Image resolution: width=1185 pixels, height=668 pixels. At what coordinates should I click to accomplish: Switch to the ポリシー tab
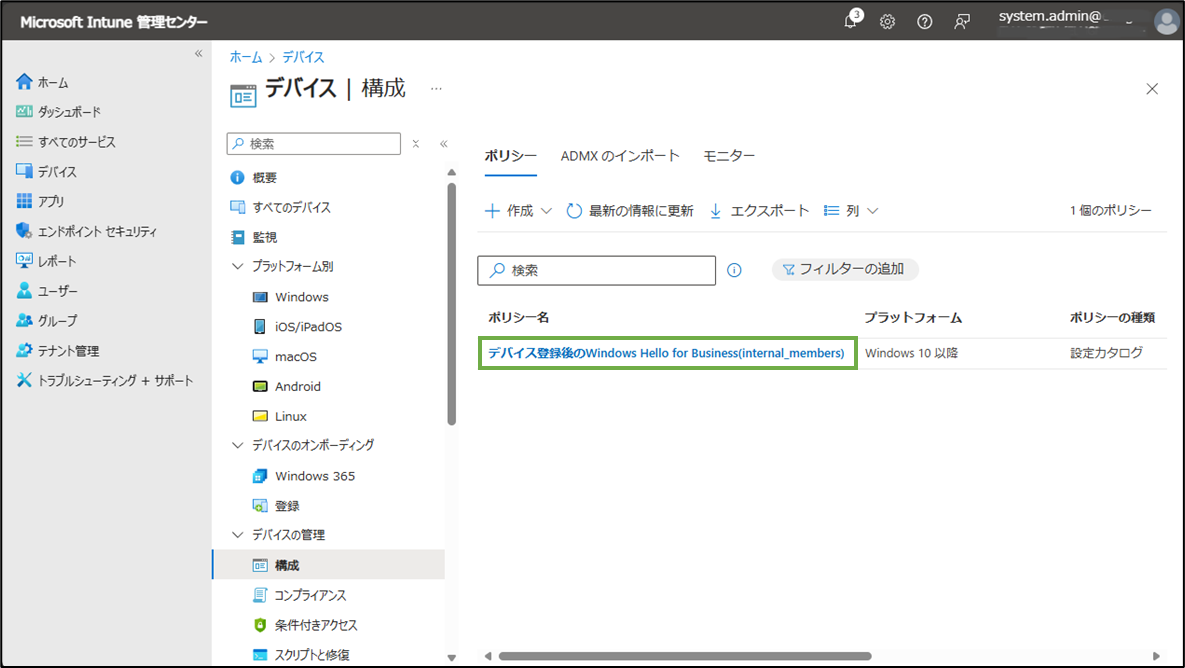click(x=510, y=156)
